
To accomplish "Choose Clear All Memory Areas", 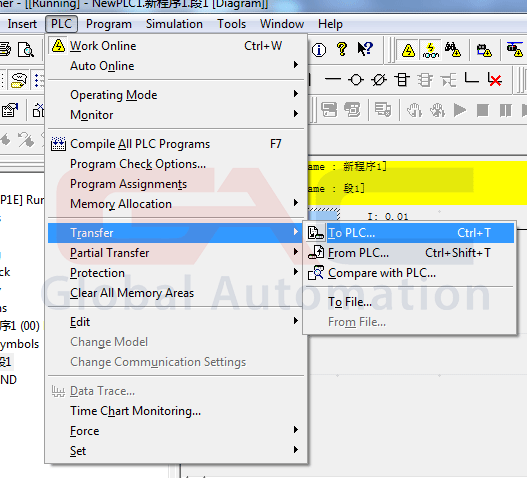I will coord(132,293).
